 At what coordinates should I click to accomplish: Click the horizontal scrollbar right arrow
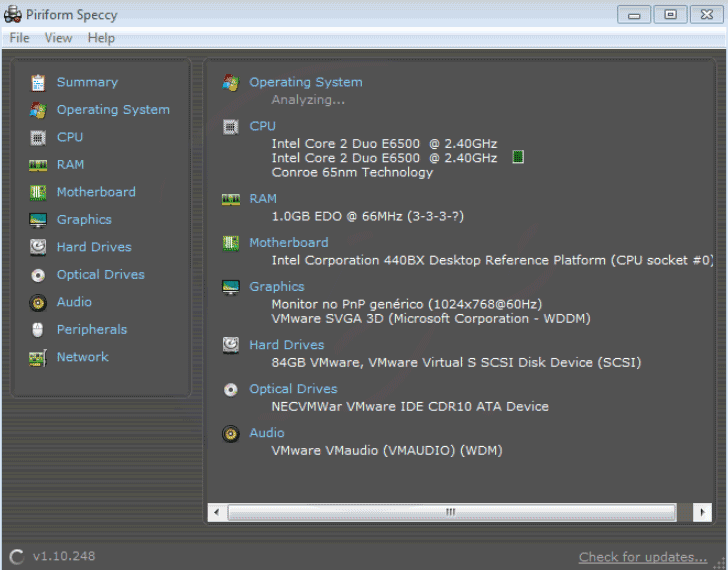click(703, 512)
